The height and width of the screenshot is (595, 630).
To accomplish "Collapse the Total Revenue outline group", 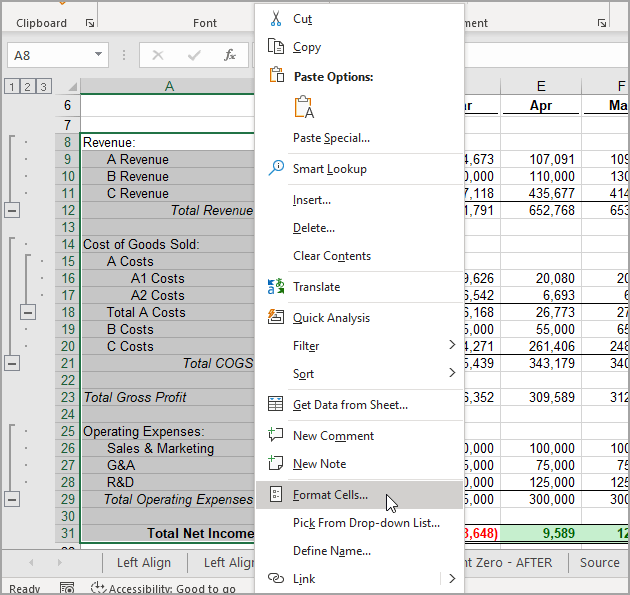I will click(x=12, y=210).
